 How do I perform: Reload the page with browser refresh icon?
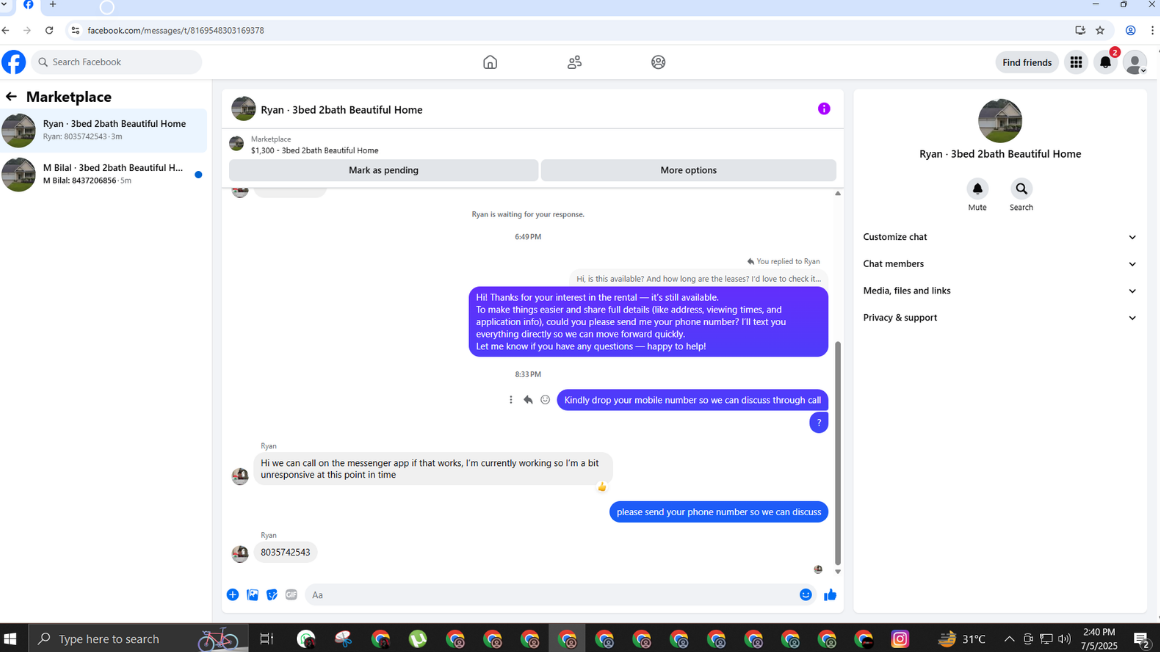(x=49, y=30)
